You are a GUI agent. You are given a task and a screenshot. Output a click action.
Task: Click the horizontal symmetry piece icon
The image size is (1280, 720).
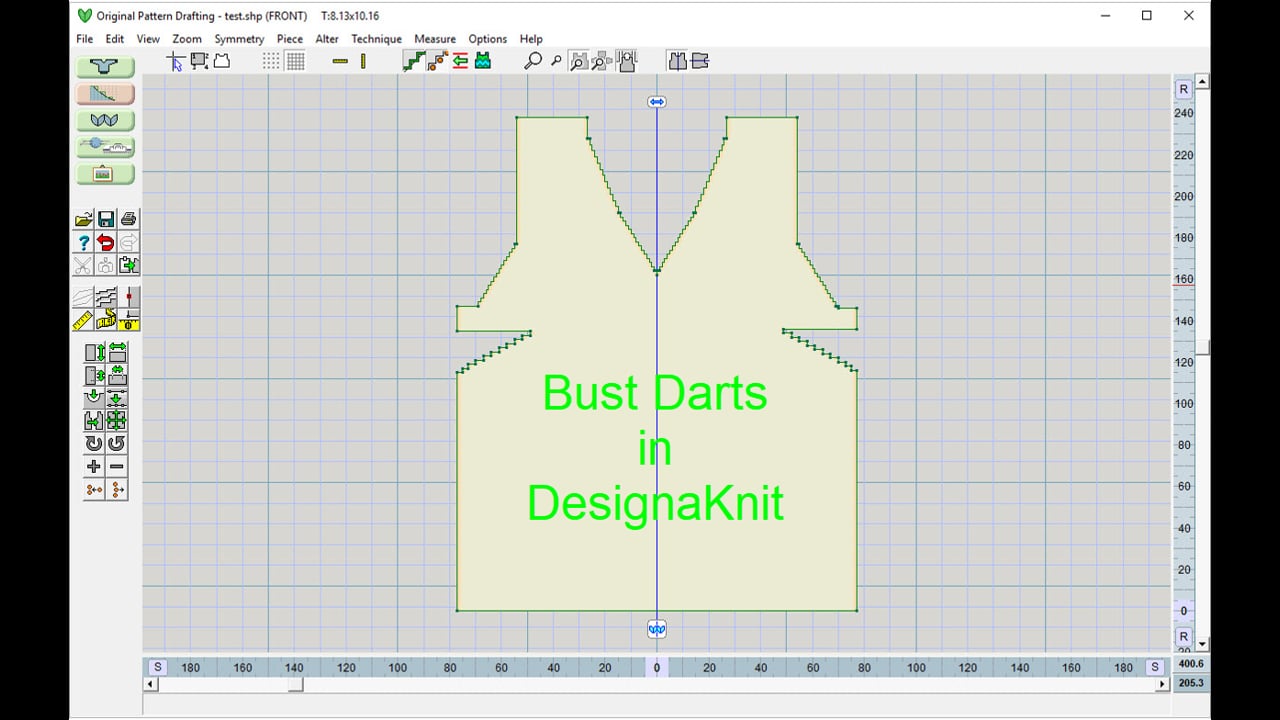point(700,61)
